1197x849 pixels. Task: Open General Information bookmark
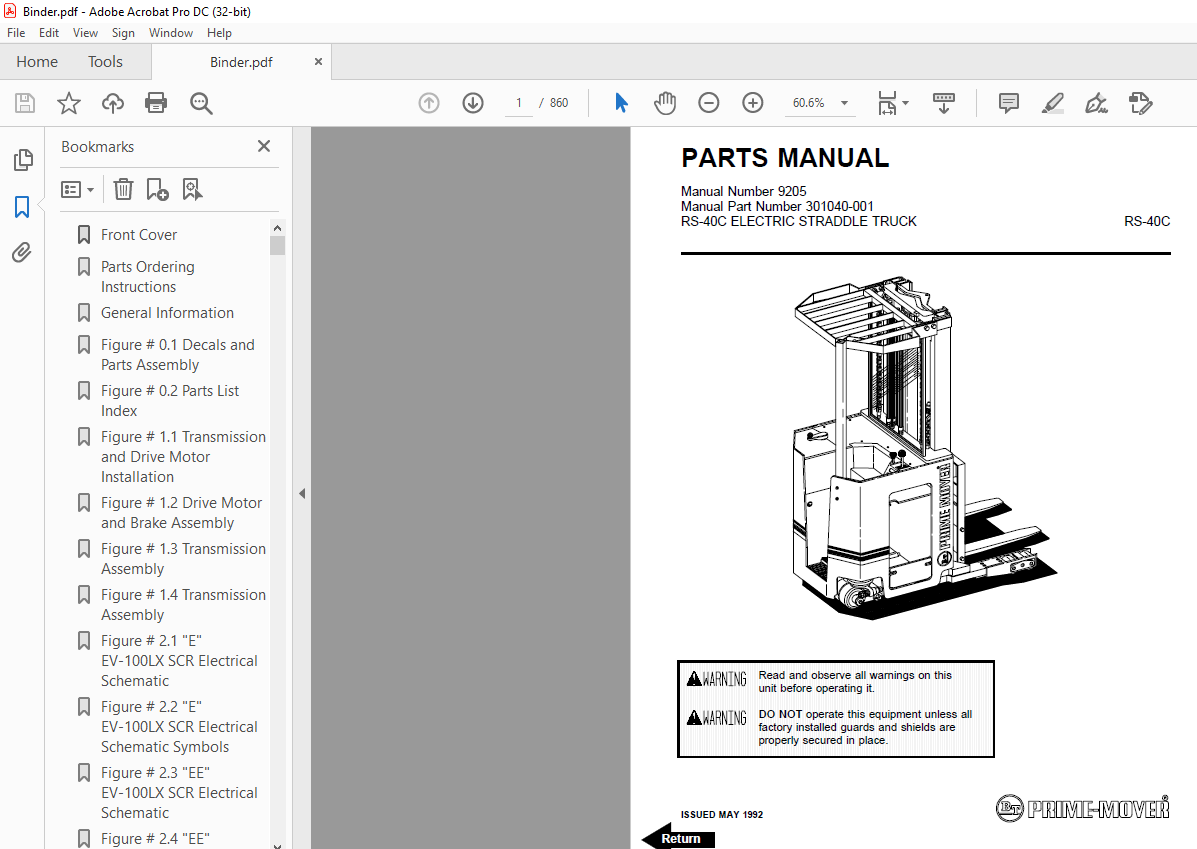point(167,312)
